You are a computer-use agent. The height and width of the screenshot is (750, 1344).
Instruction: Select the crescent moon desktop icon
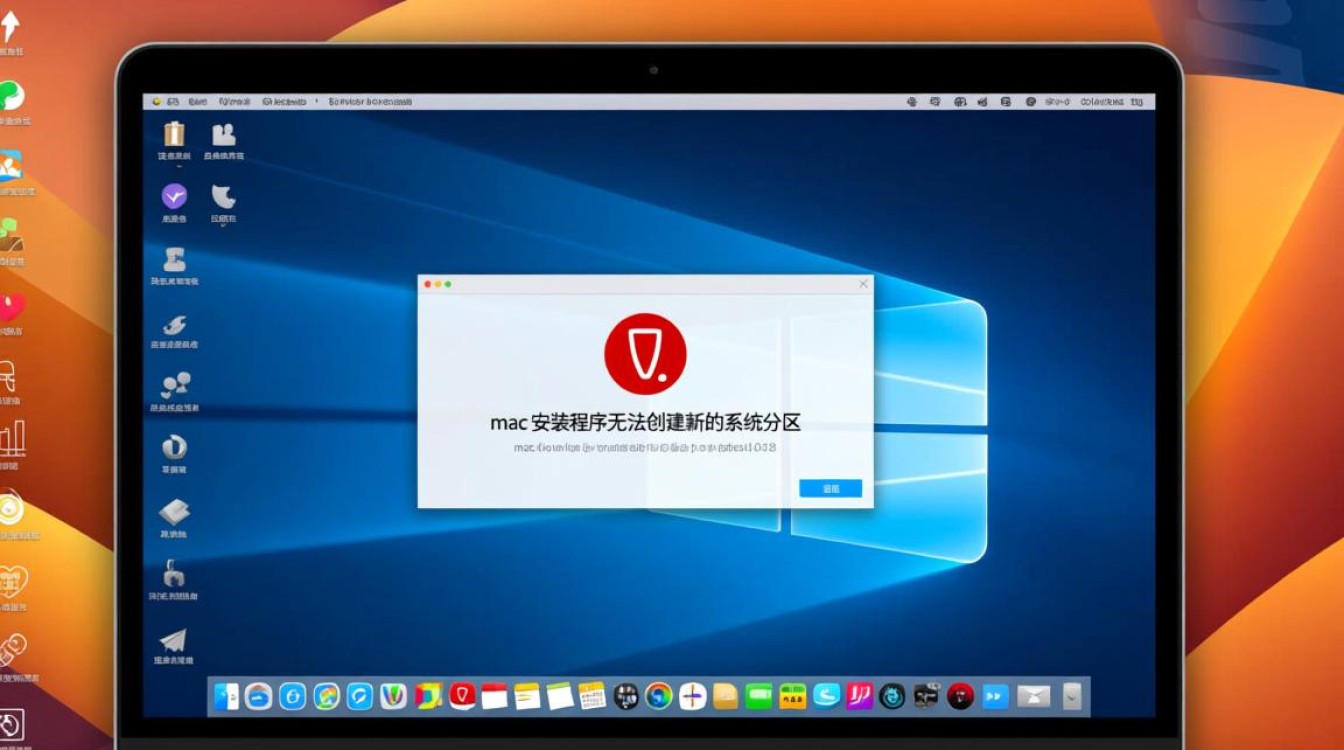tap(223, 196)
